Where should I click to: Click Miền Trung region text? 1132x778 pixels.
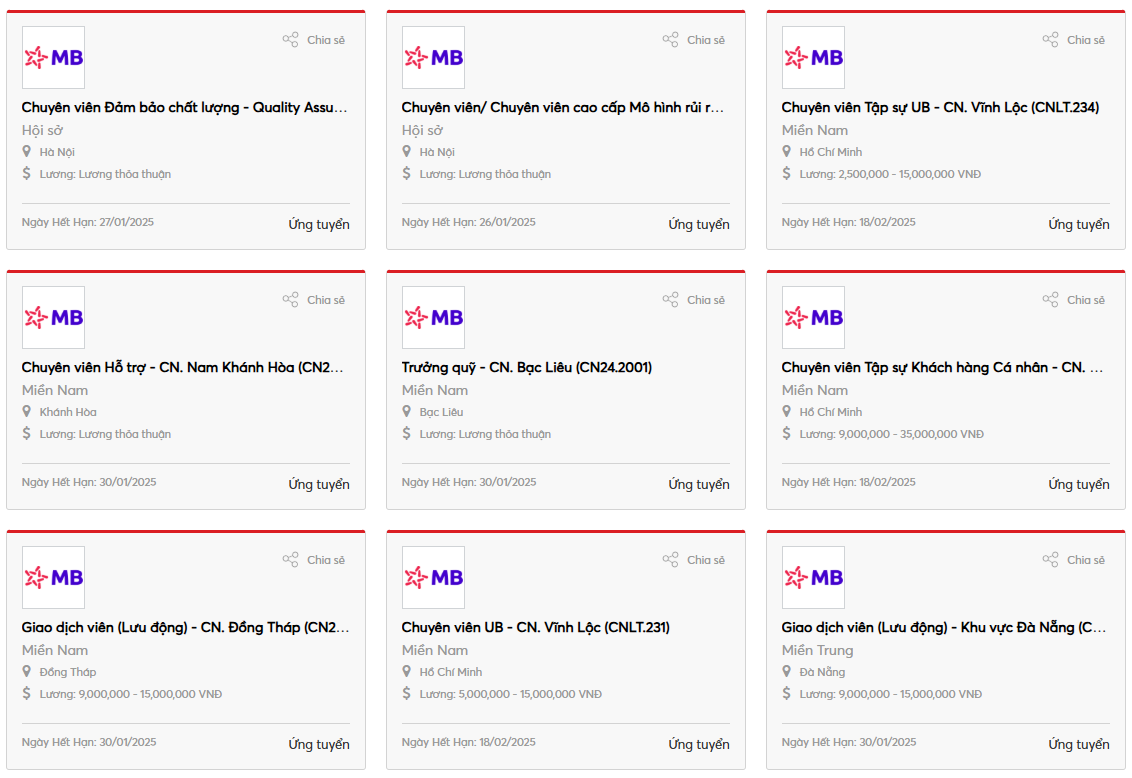coord(817,650)
